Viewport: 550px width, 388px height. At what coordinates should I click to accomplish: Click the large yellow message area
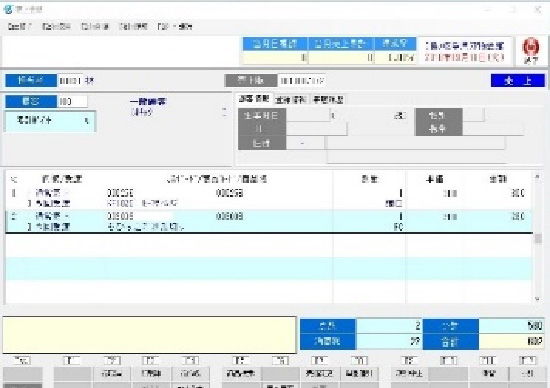[150, 335]
